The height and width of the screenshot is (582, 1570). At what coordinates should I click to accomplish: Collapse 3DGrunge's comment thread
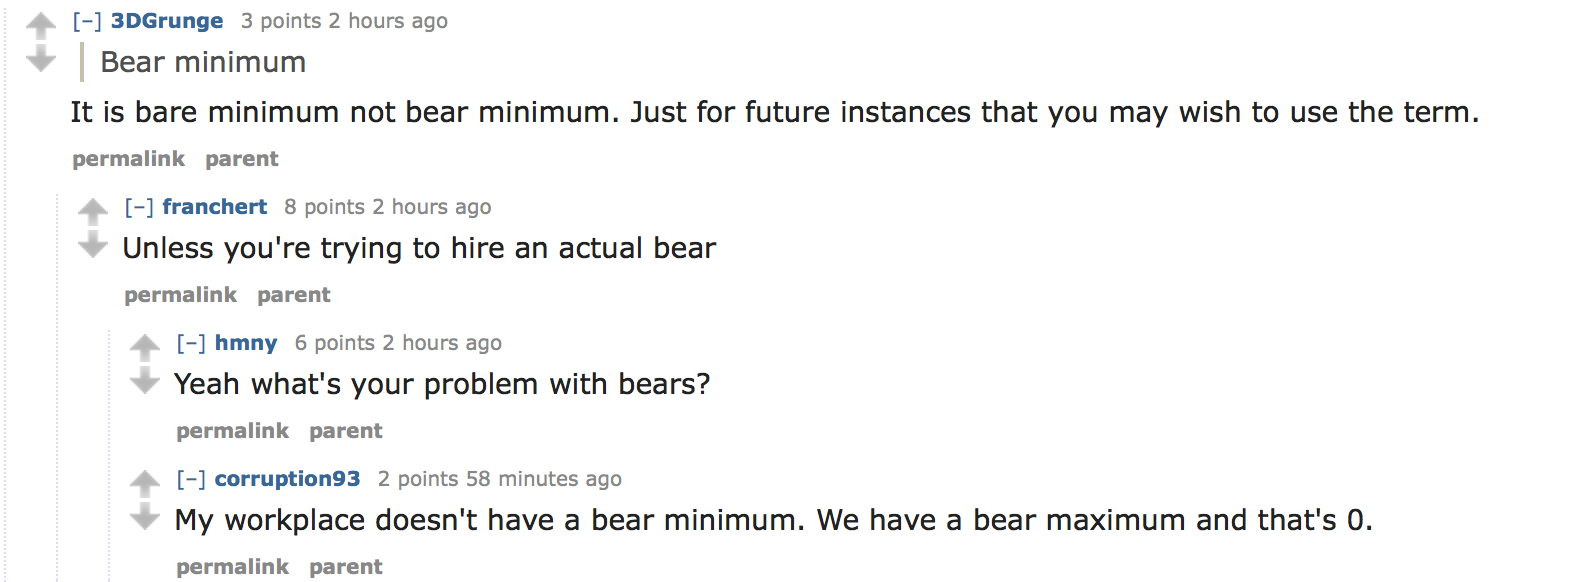87,21
